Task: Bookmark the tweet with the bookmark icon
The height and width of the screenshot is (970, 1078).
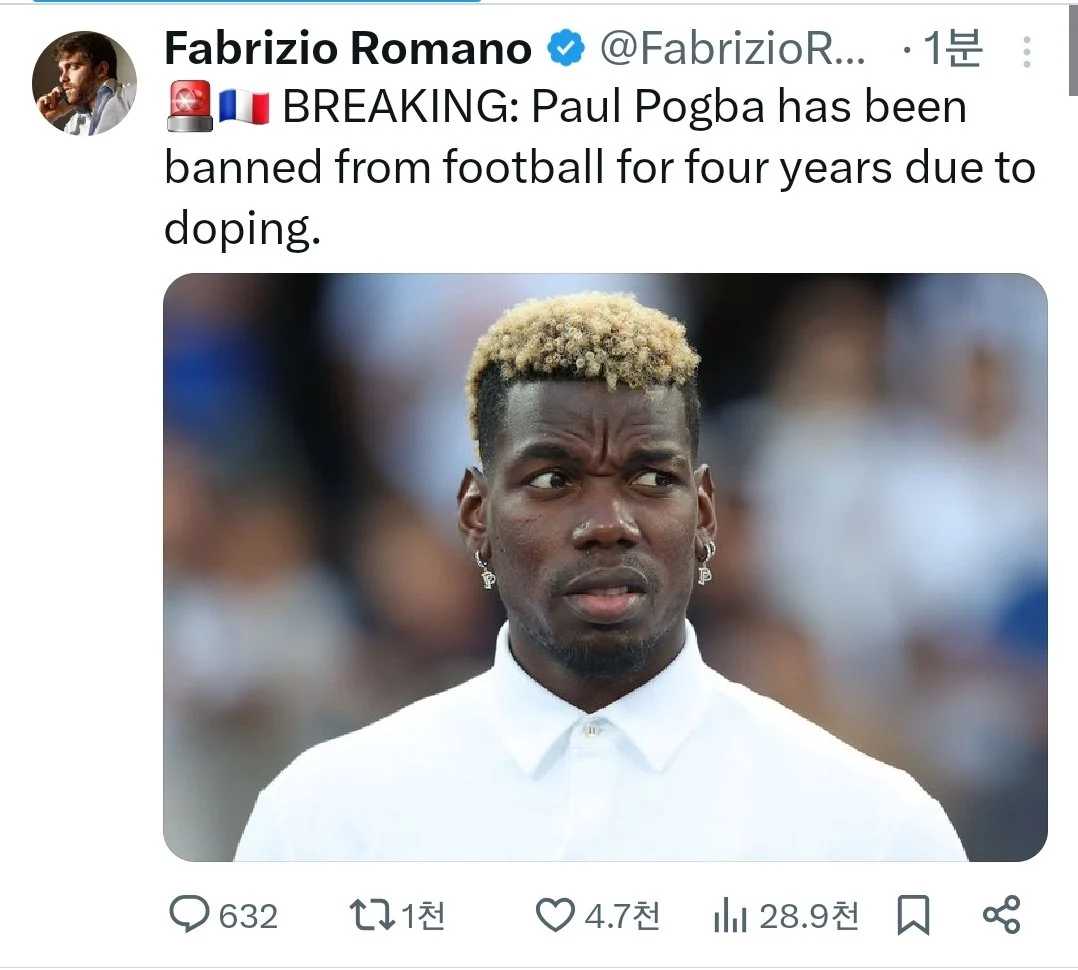Action: pyautogui.click(x=914, y=916)
